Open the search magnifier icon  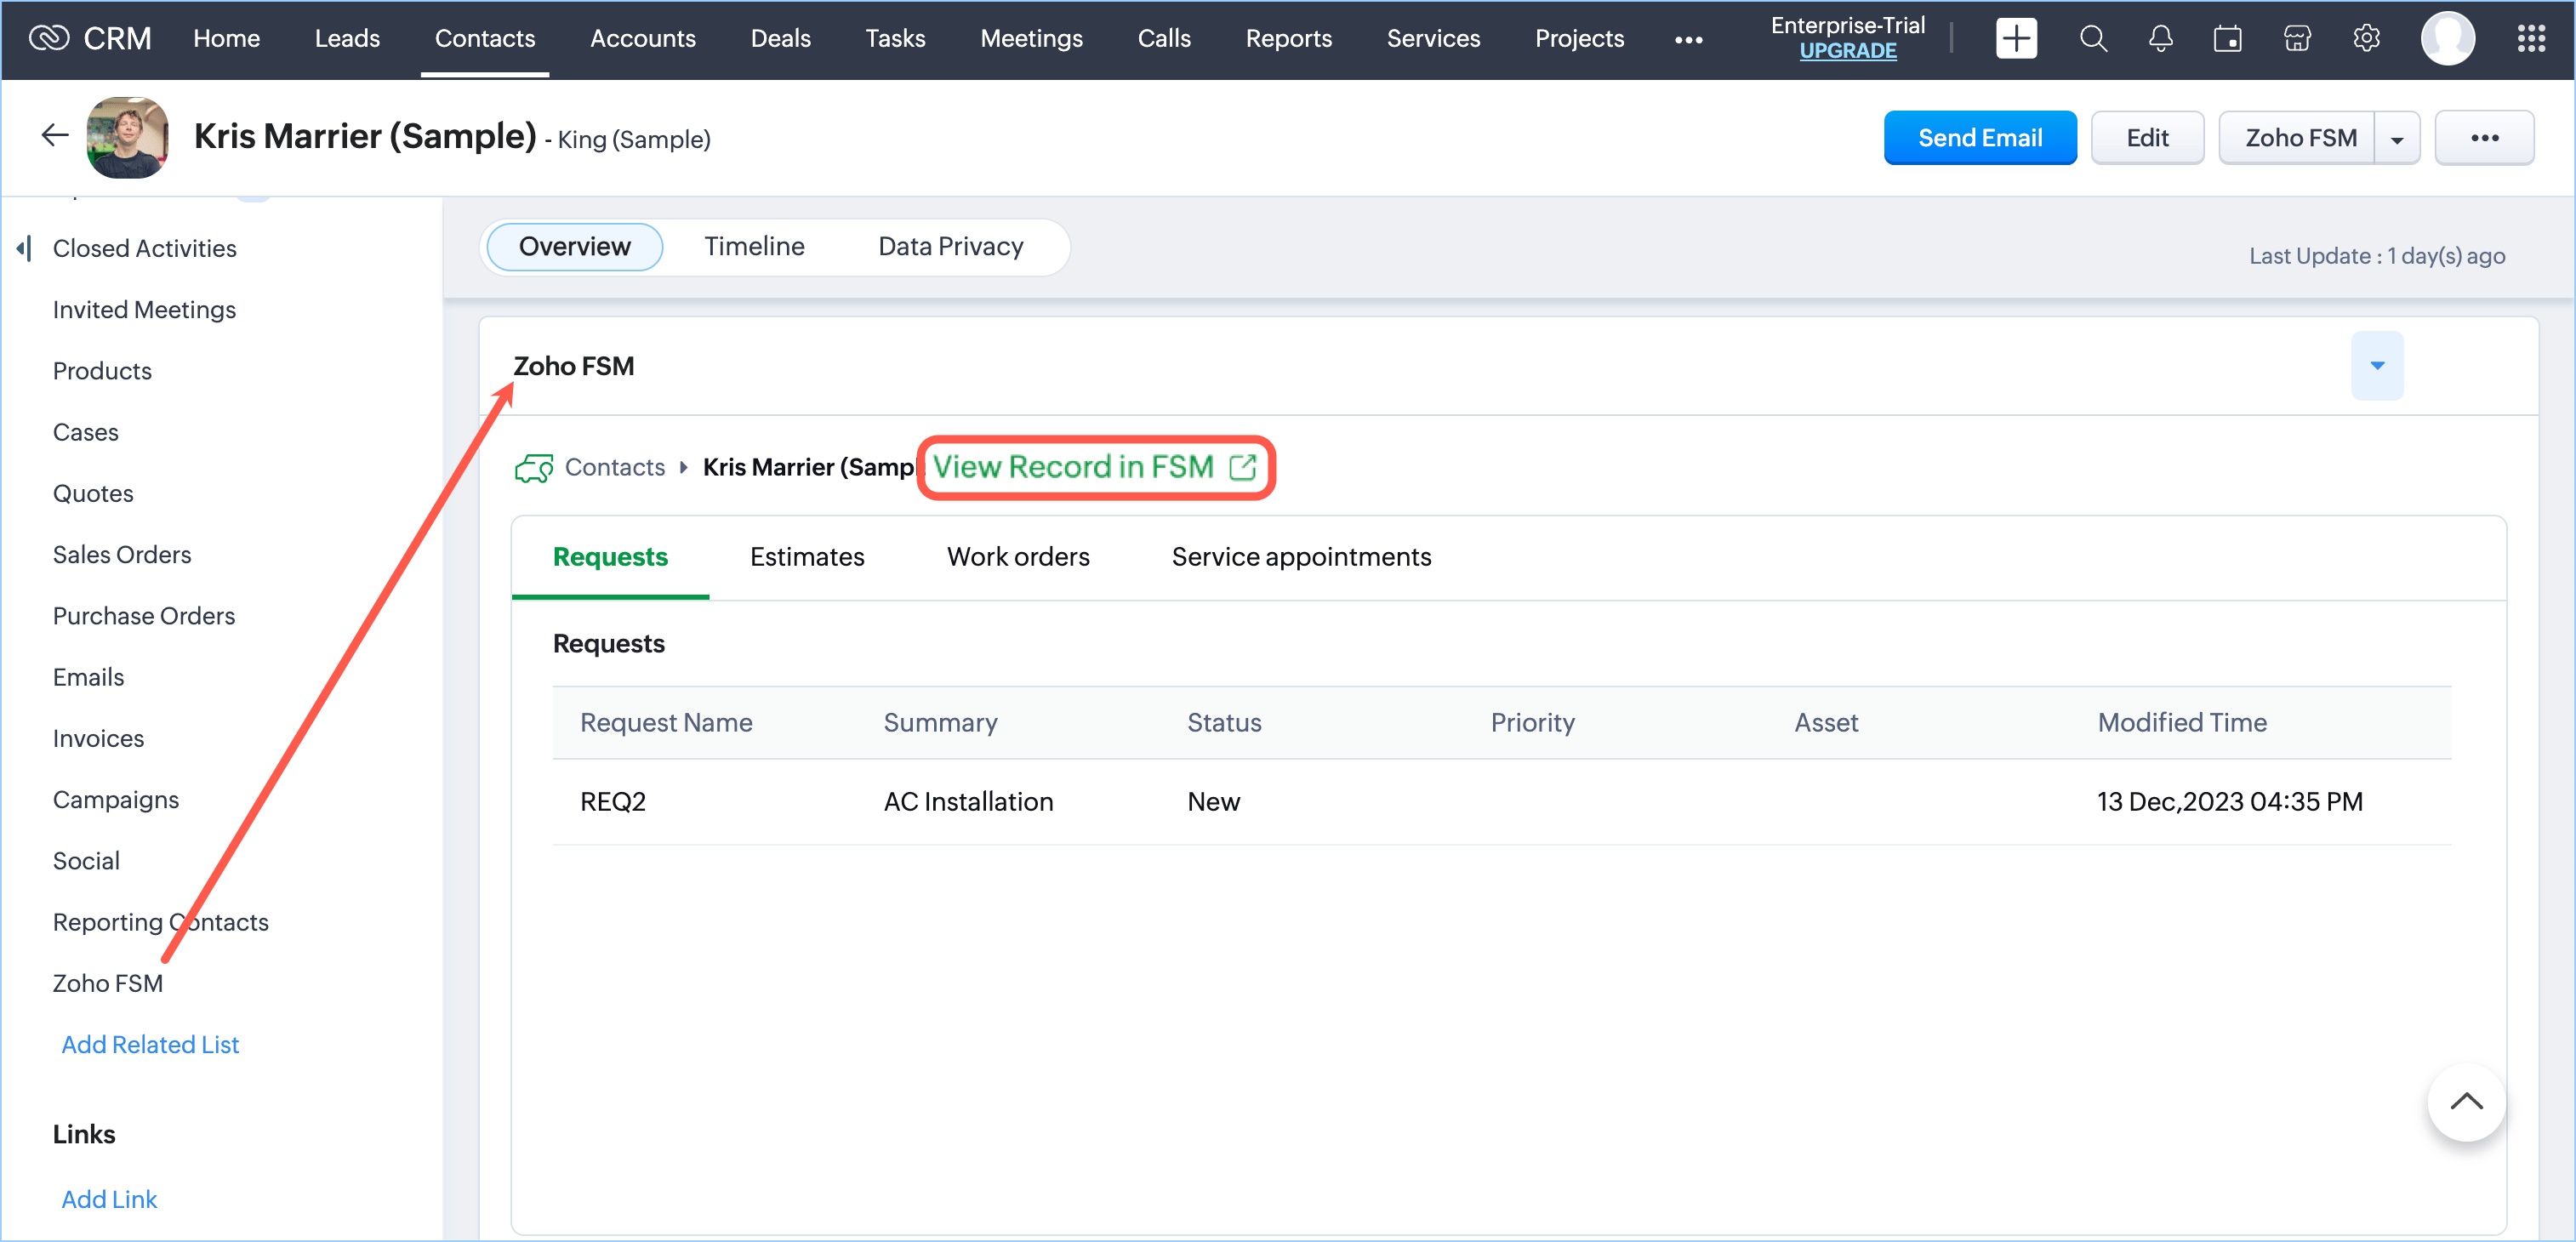click(2092, 39)
